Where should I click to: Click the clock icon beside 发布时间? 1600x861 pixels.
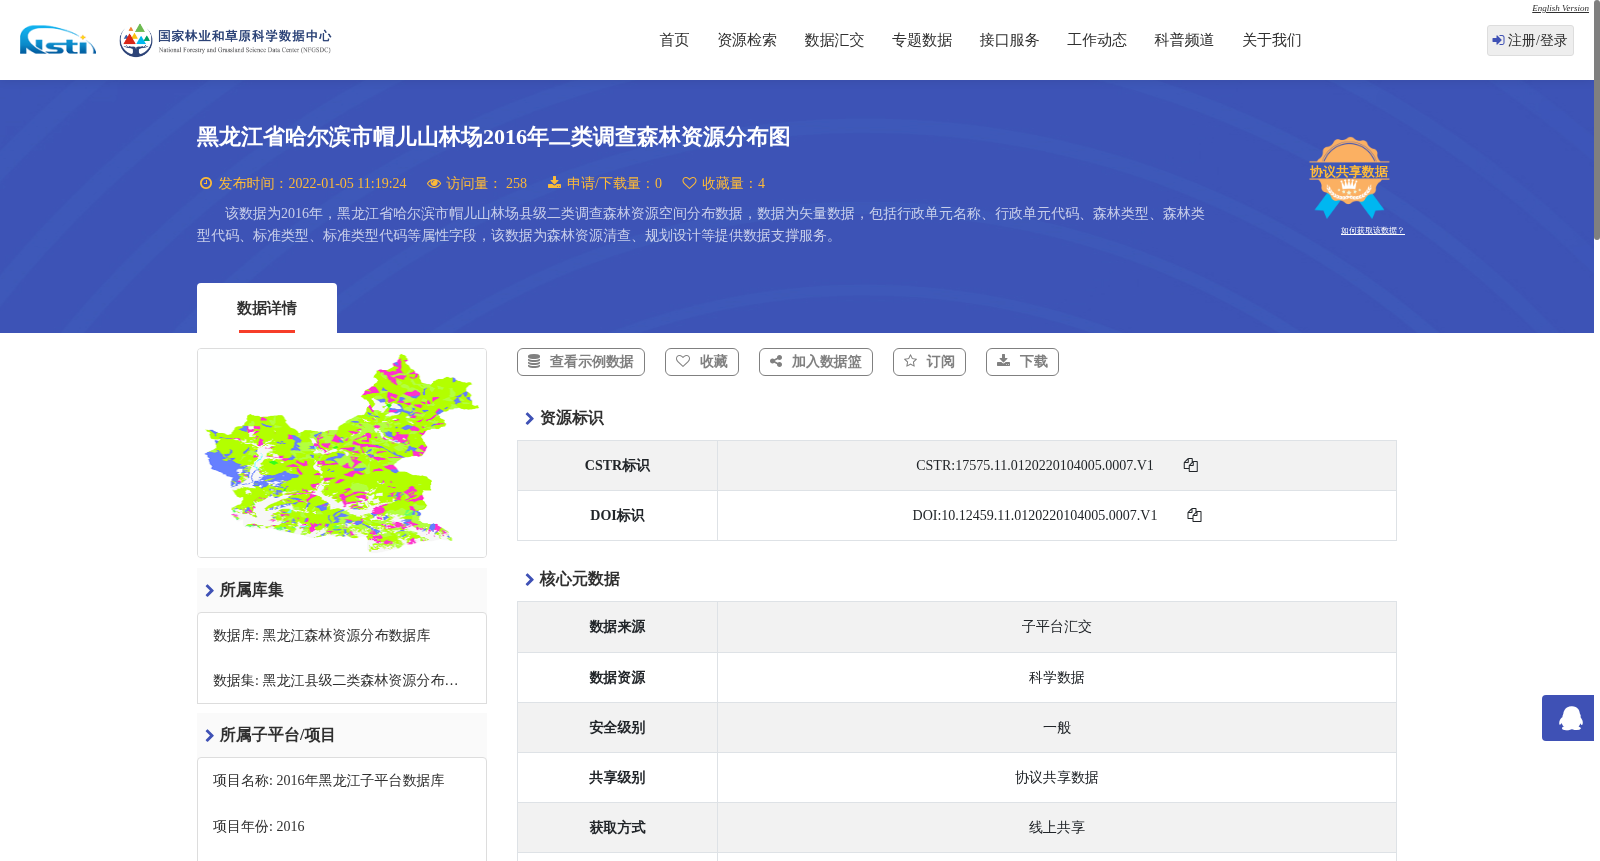point(206,183)
